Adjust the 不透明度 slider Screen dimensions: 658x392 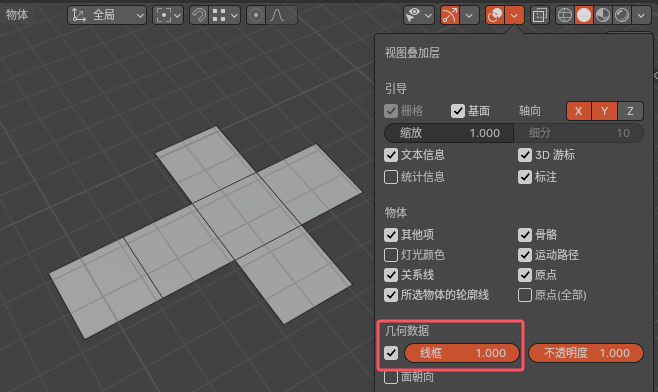(x=586, y=353)
